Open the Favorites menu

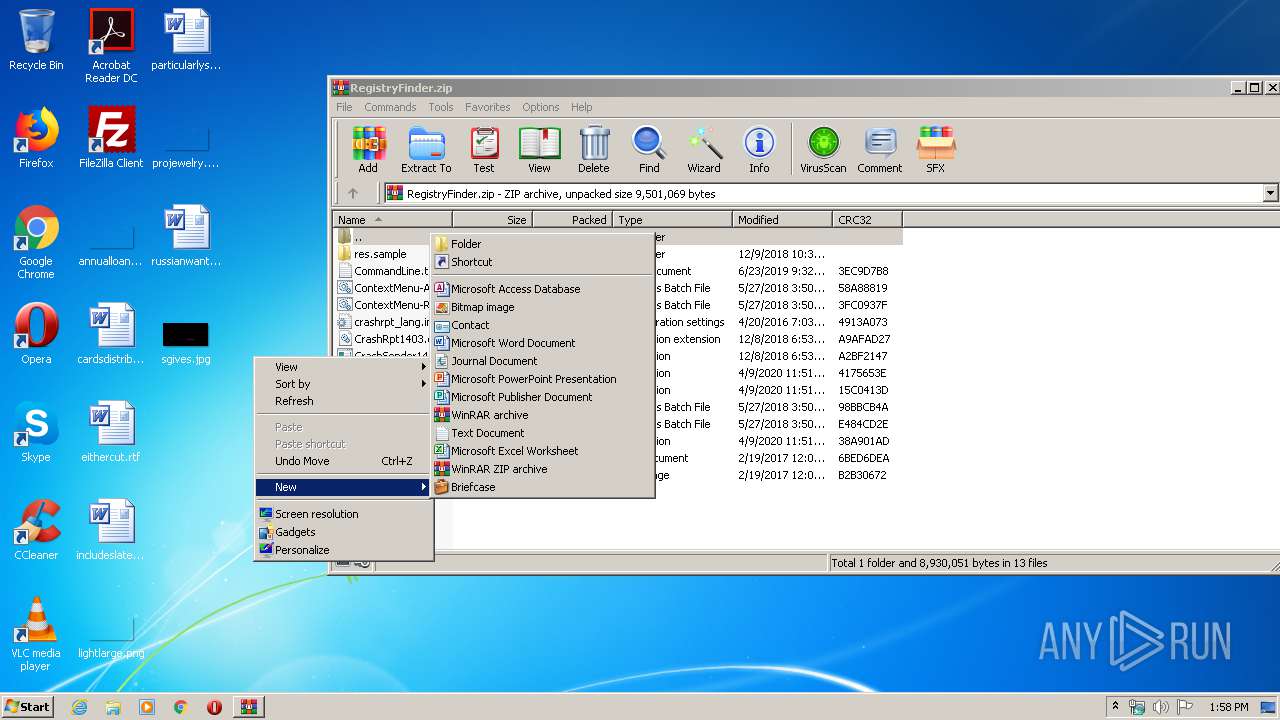pyautogui.click(x=487, y=107)
